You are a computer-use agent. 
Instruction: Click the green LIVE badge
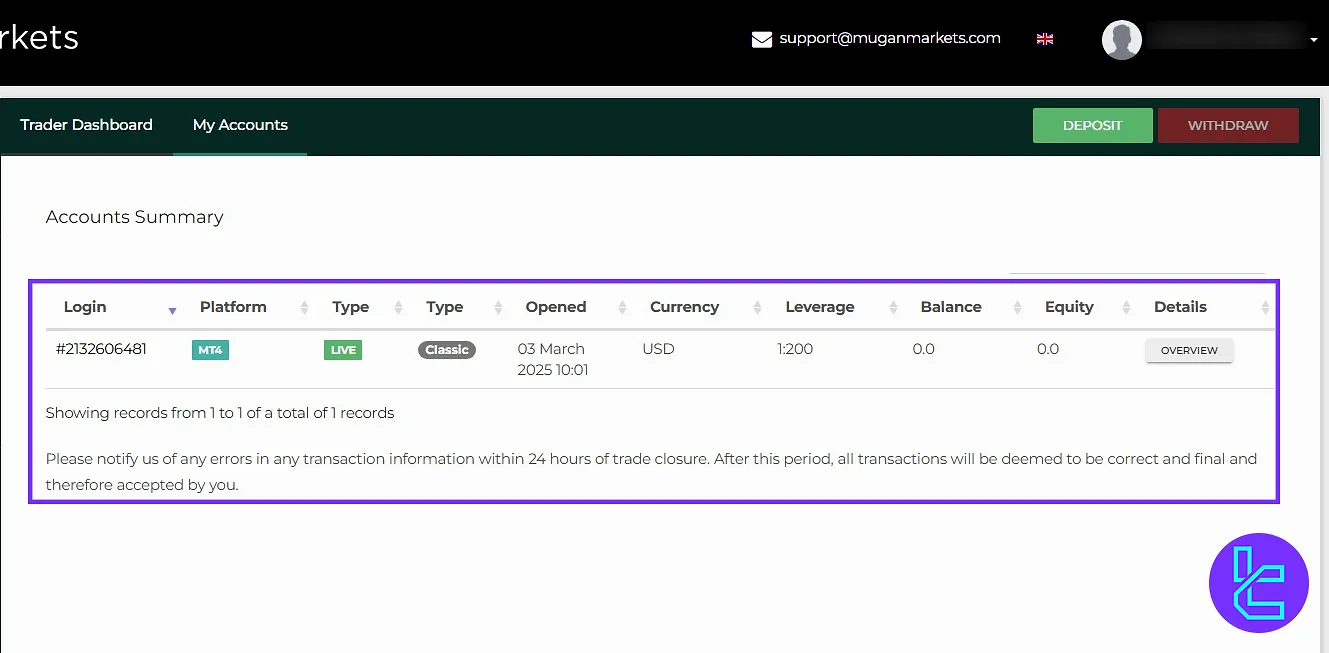(x=342, y=350)
